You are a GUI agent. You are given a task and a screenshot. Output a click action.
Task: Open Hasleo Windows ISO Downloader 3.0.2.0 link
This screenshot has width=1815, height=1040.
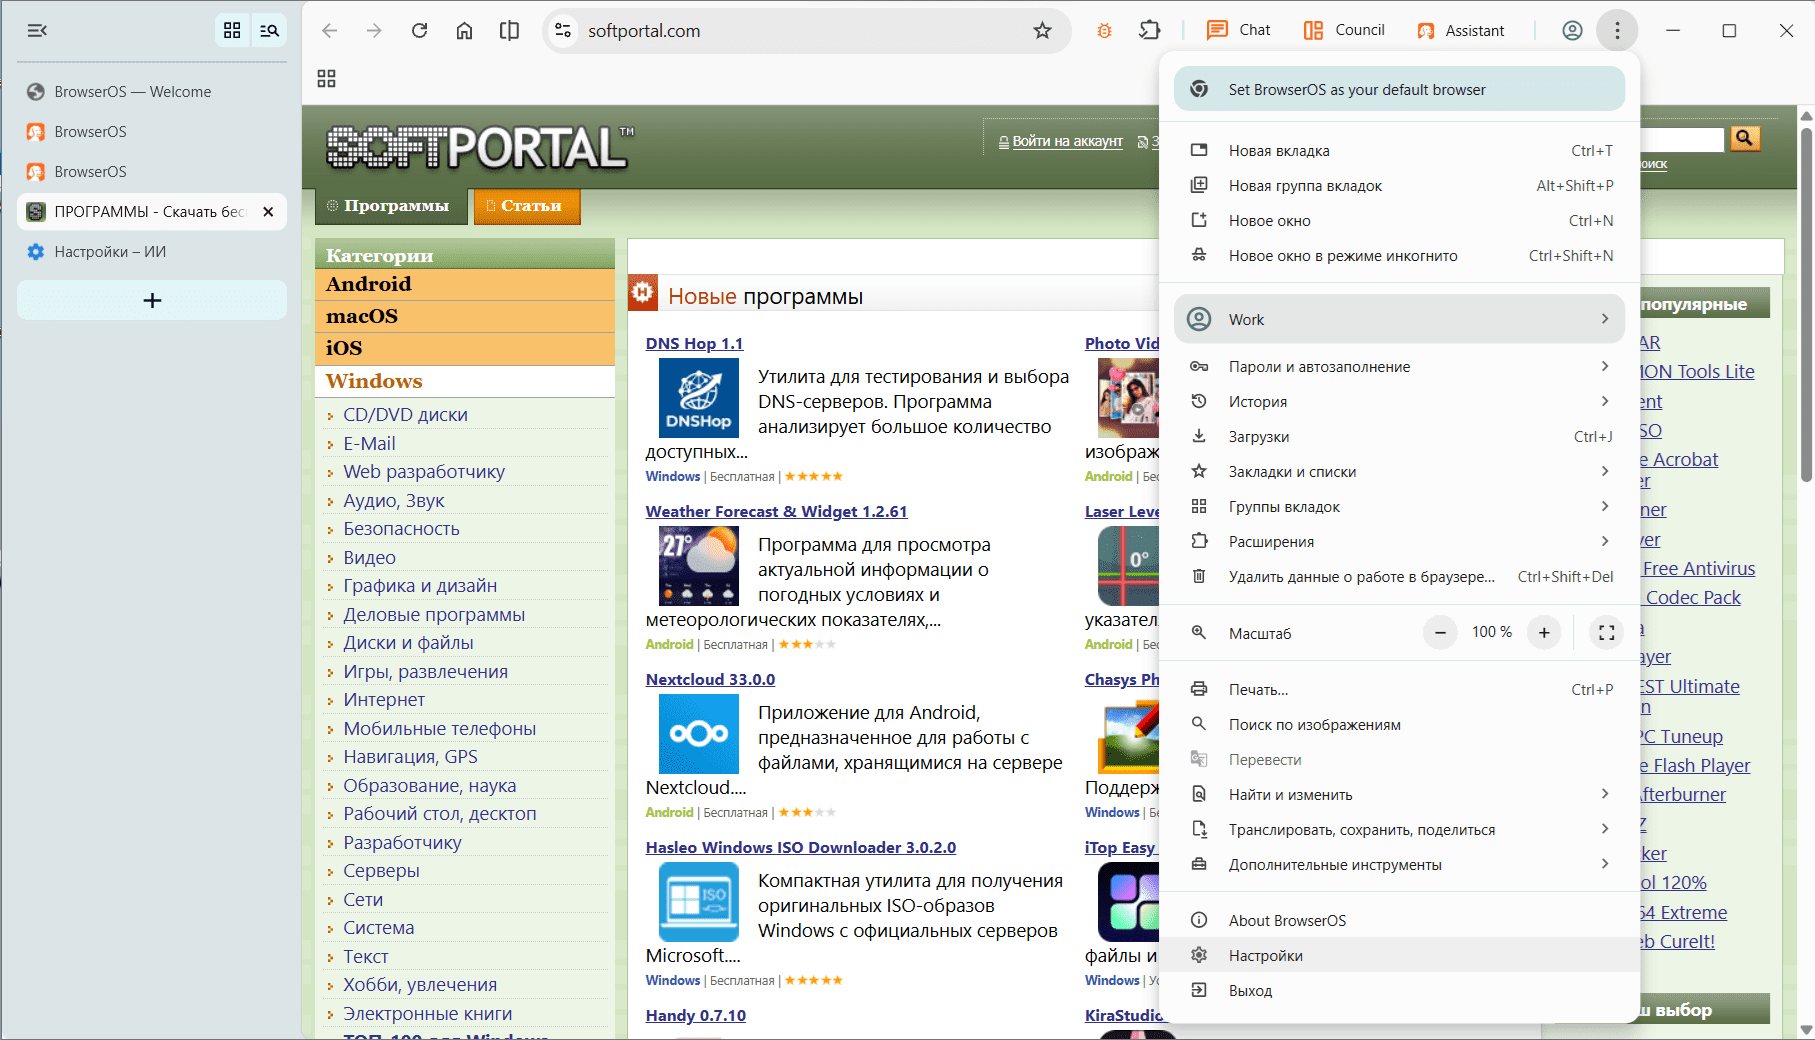coord(801,848)
